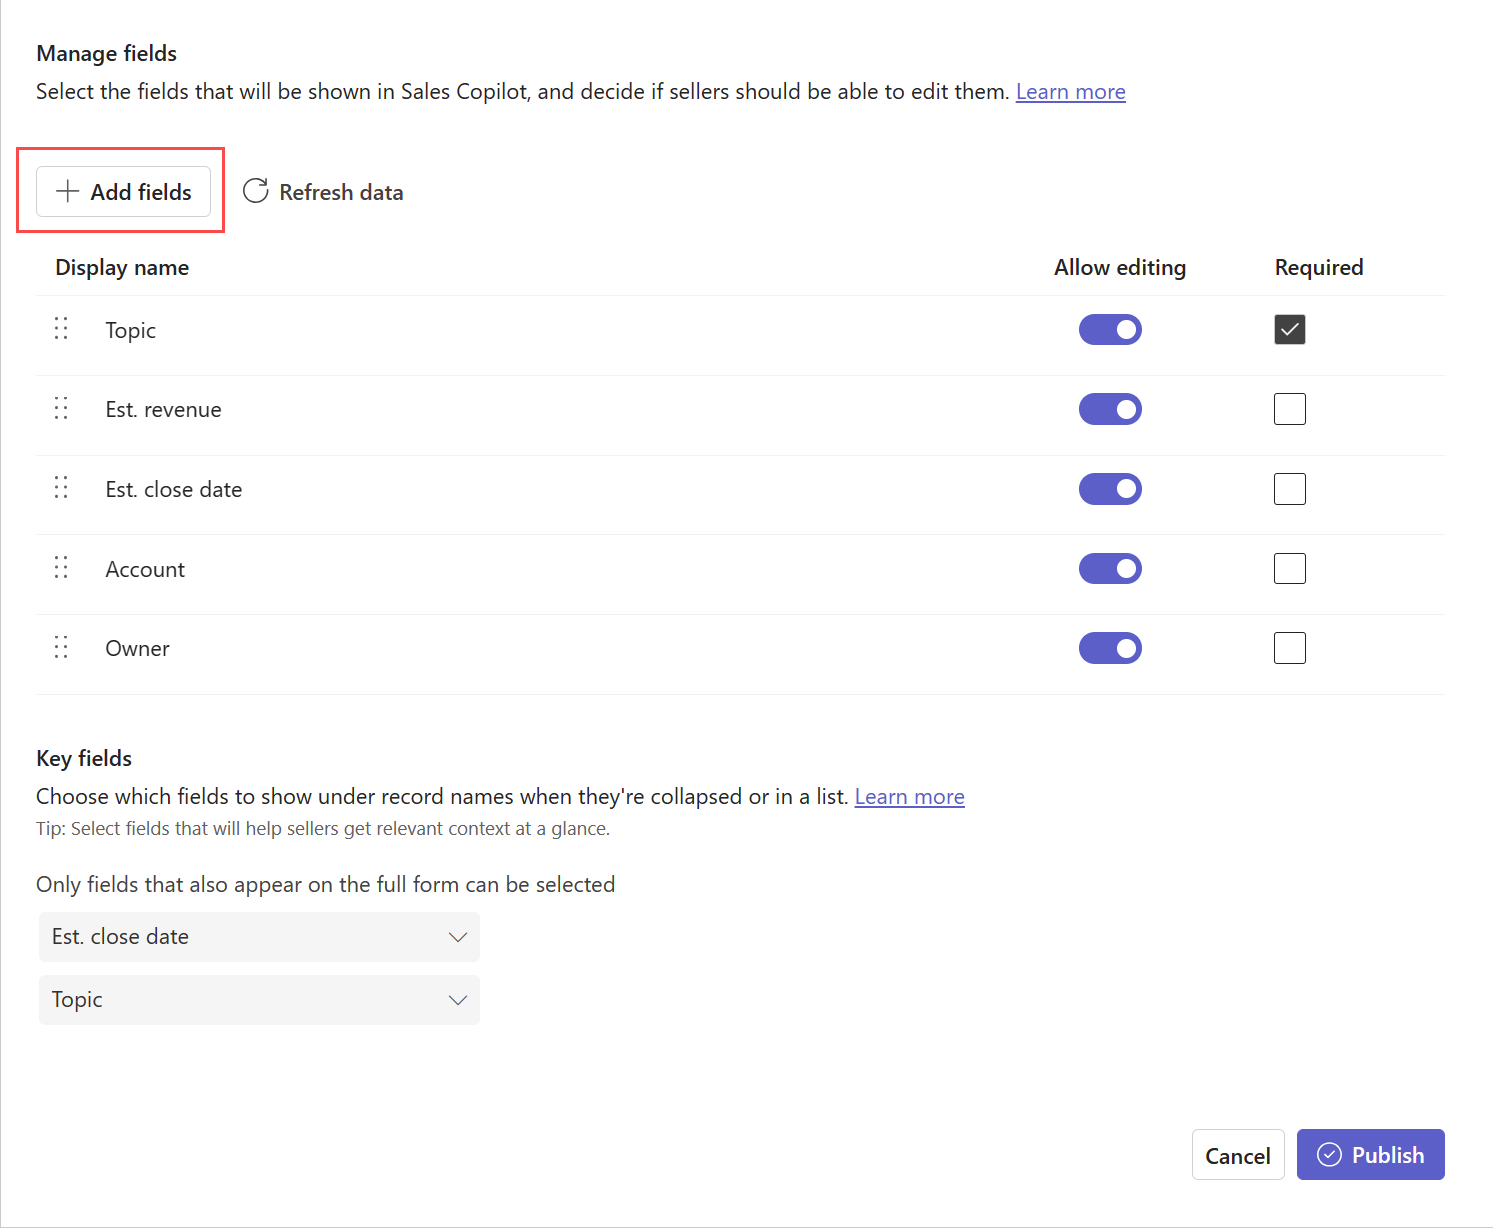Viewport: 1493px width, 1228px height.
Task: Uncheck the Required checkbox for Topic
Action: [x=1289, y=329]
